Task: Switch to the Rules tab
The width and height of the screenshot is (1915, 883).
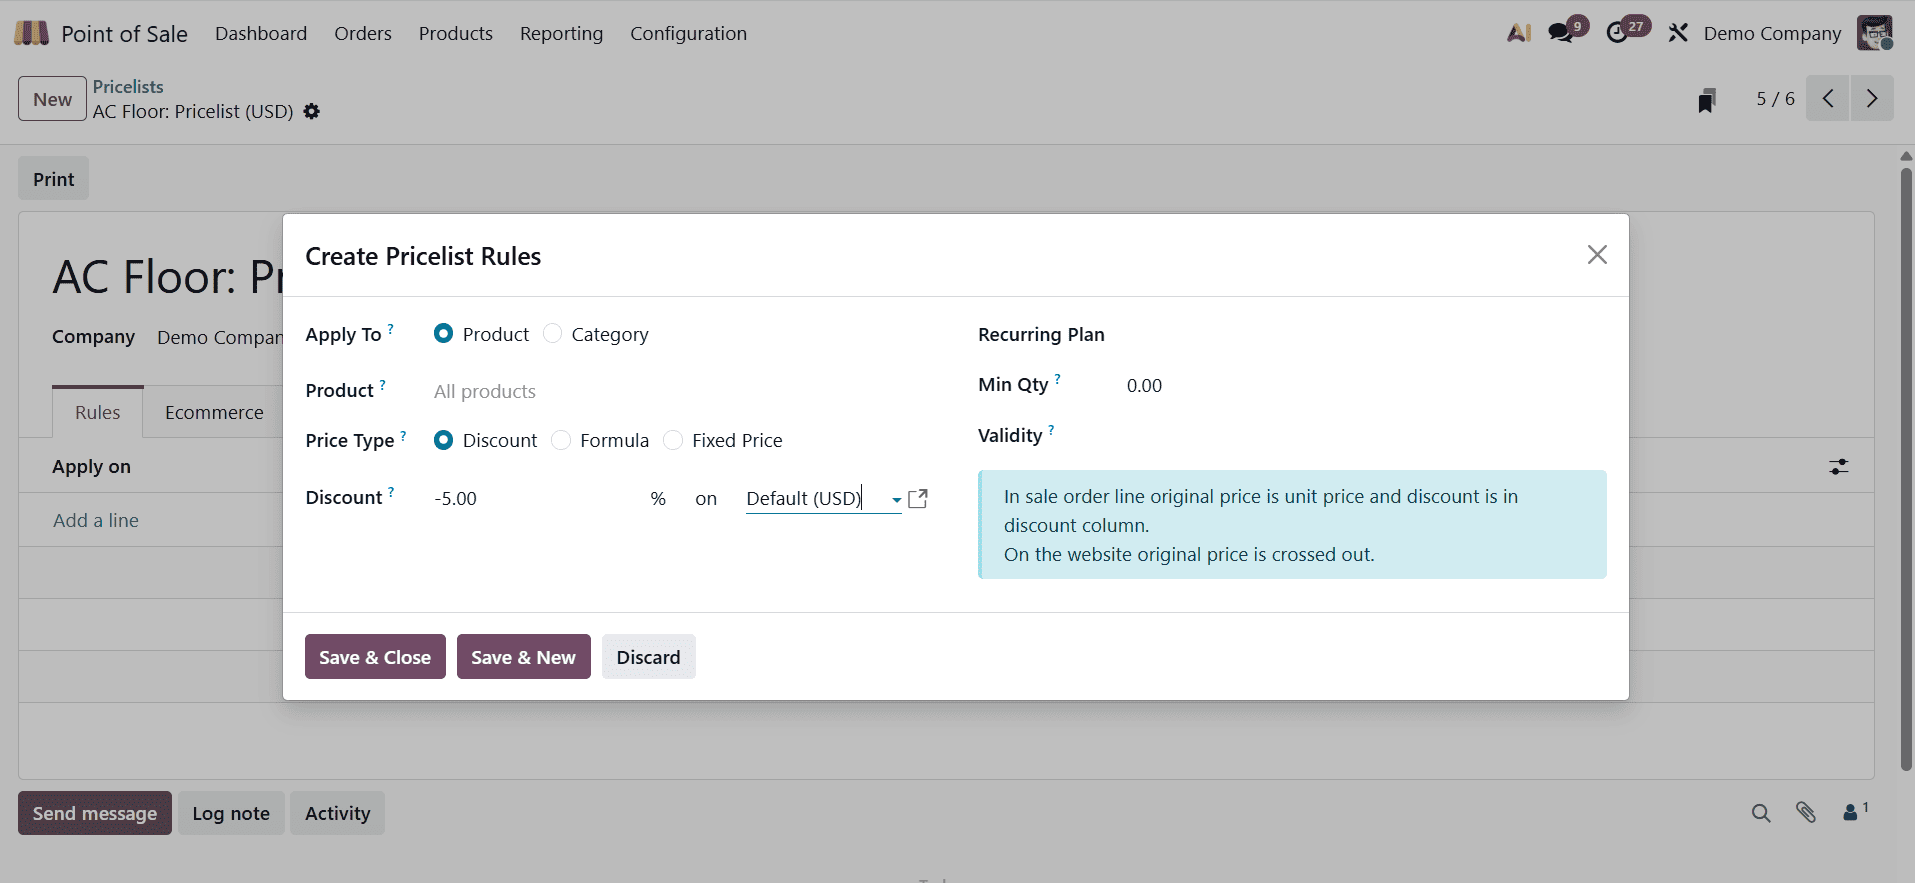Action: 98,412
